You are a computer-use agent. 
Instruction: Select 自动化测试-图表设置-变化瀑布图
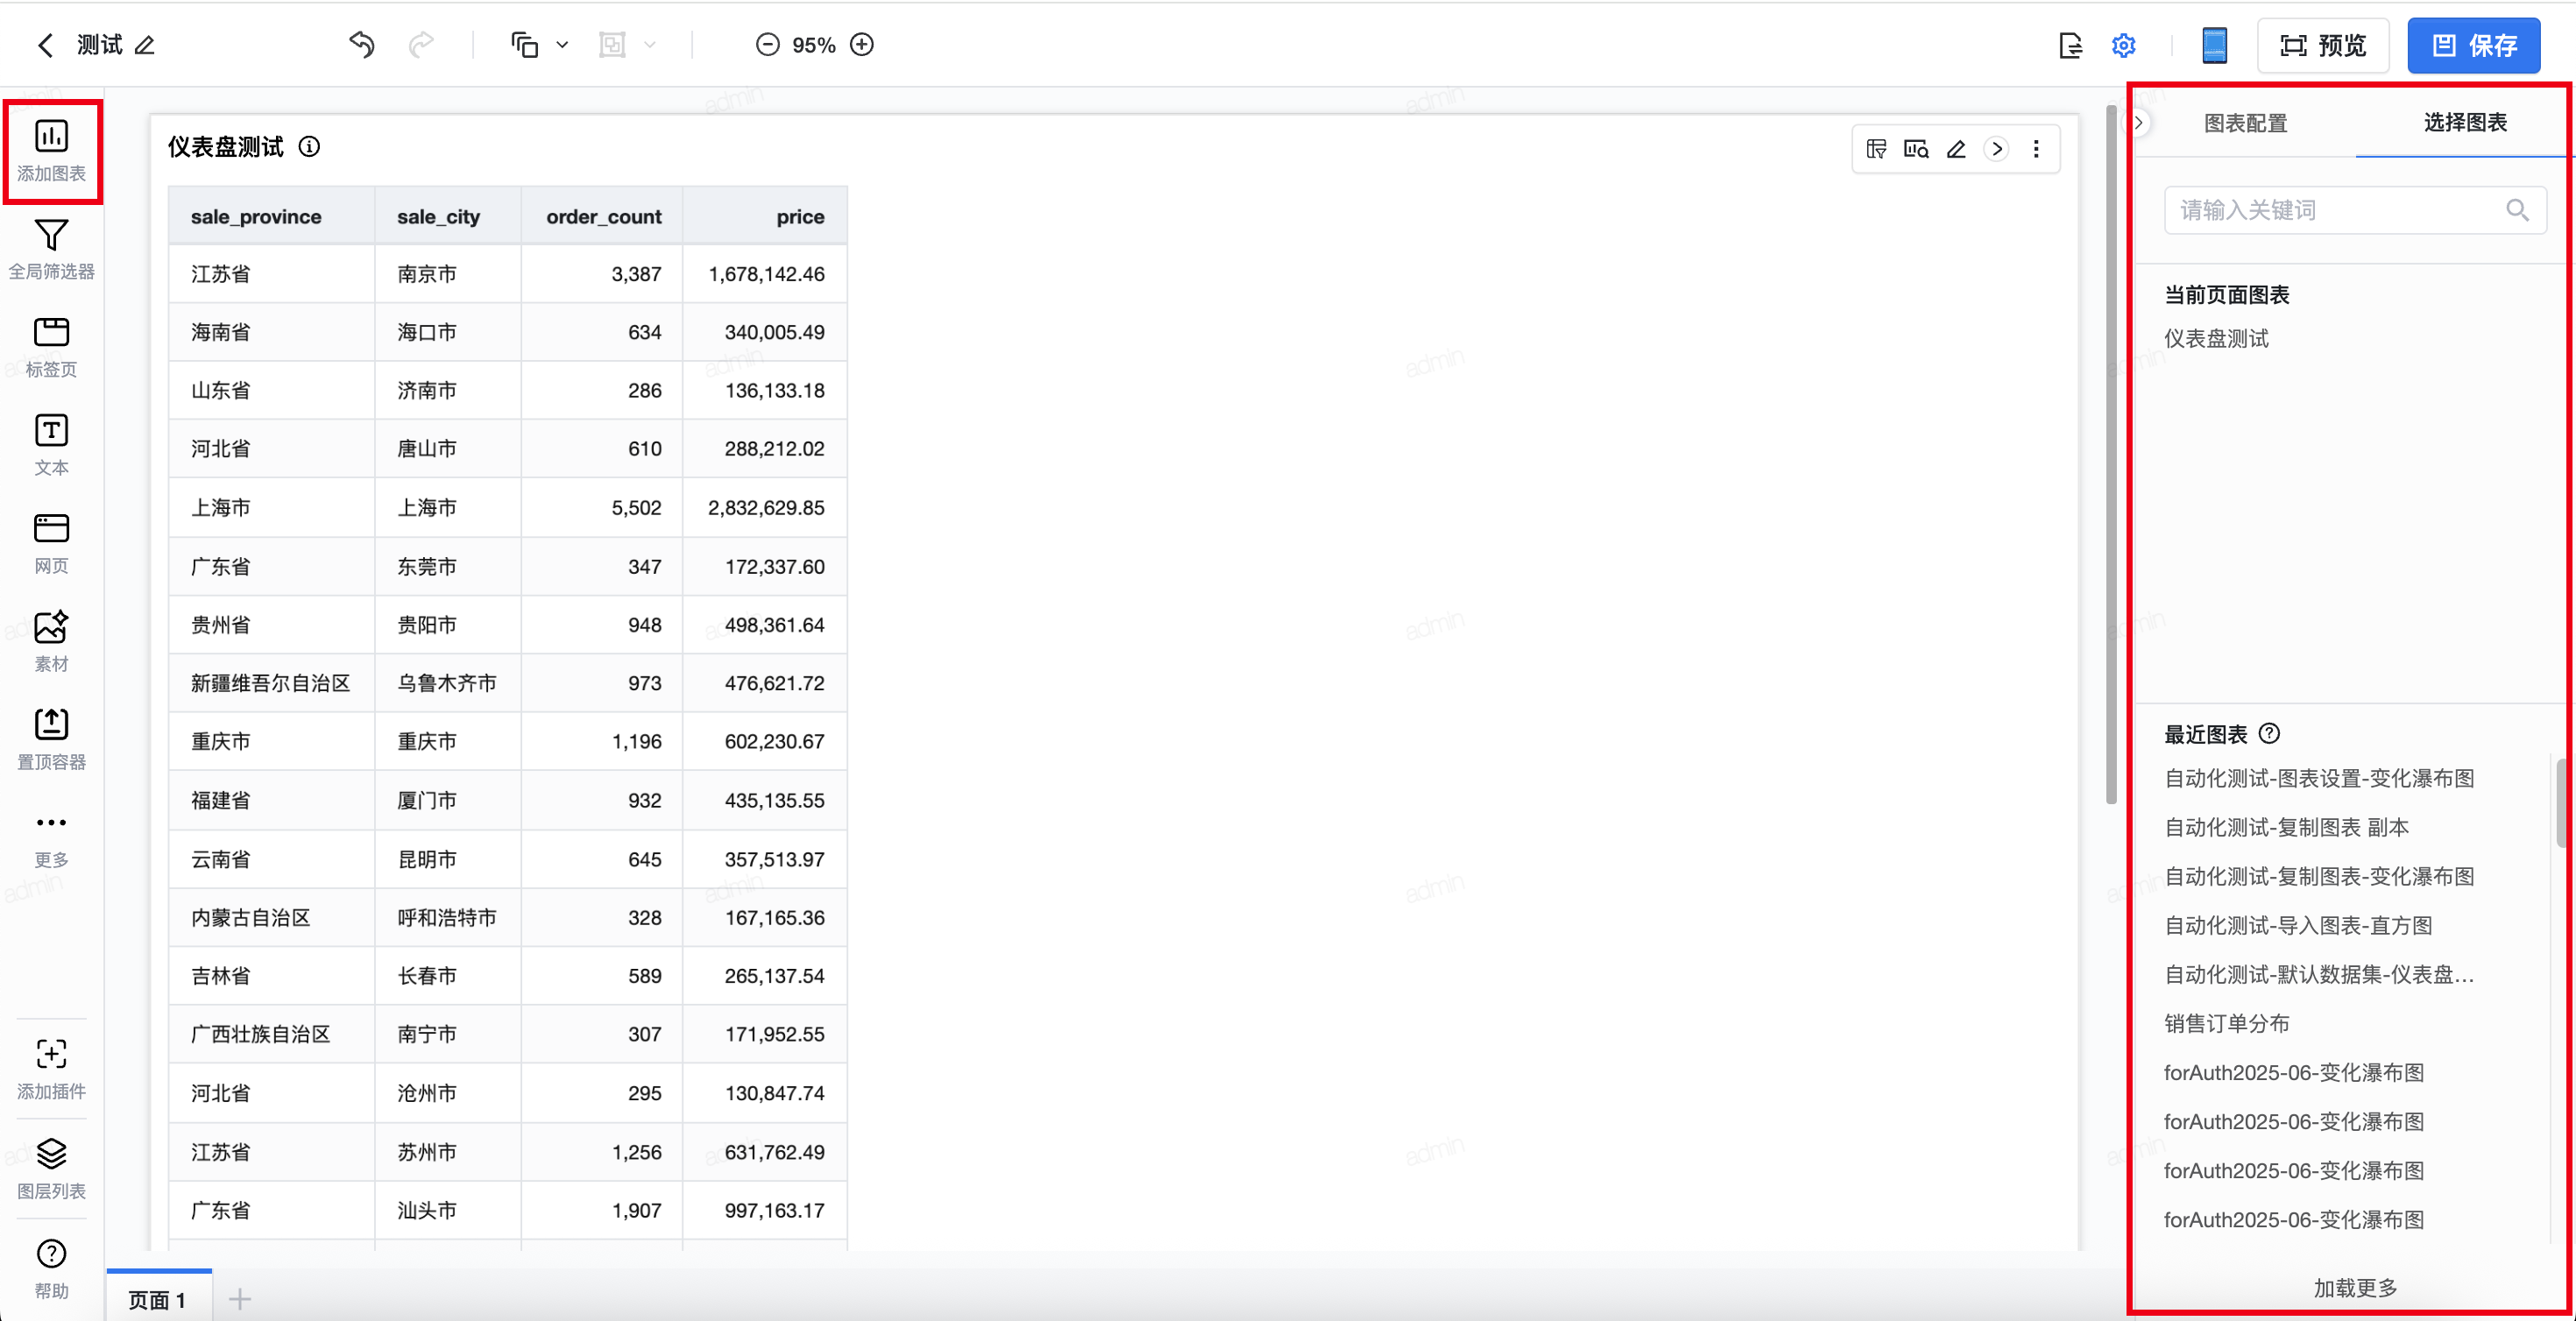(x=2319, y=778)
